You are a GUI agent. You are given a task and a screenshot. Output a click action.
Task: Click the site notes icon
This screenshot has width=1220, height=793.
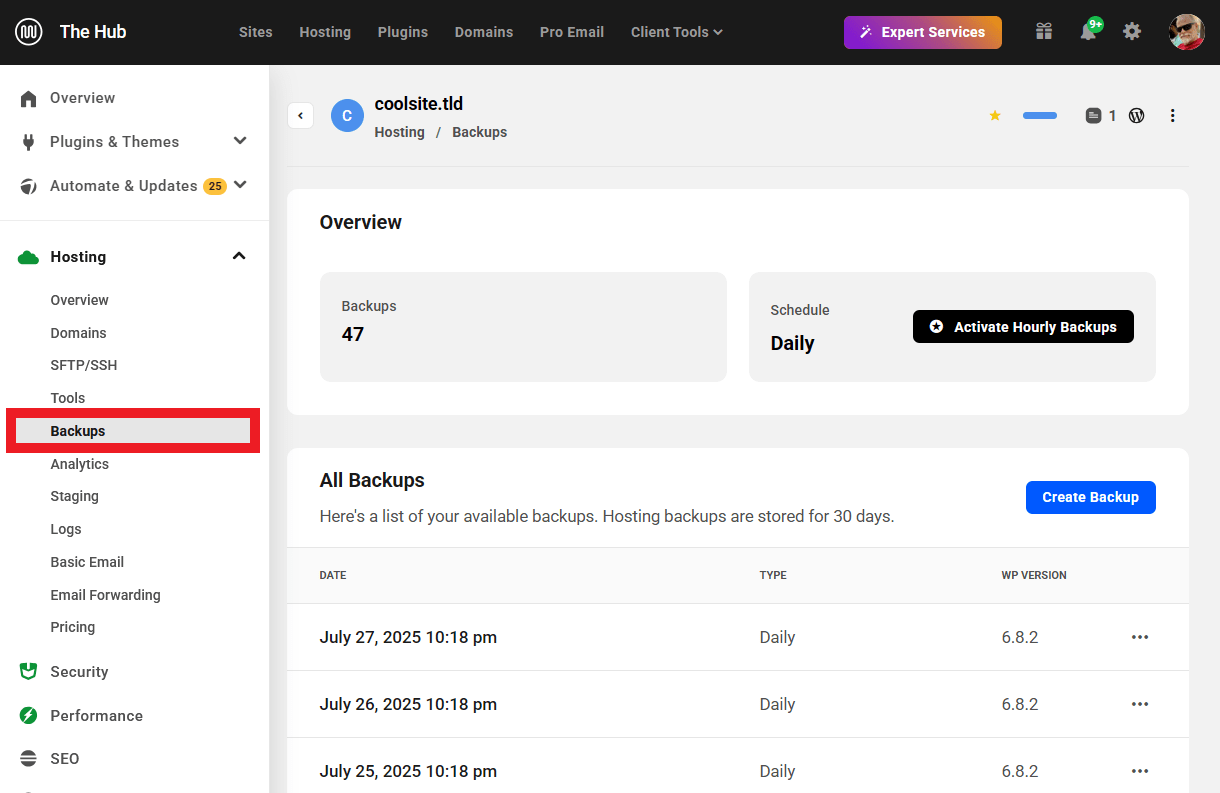click(1093, 116)
